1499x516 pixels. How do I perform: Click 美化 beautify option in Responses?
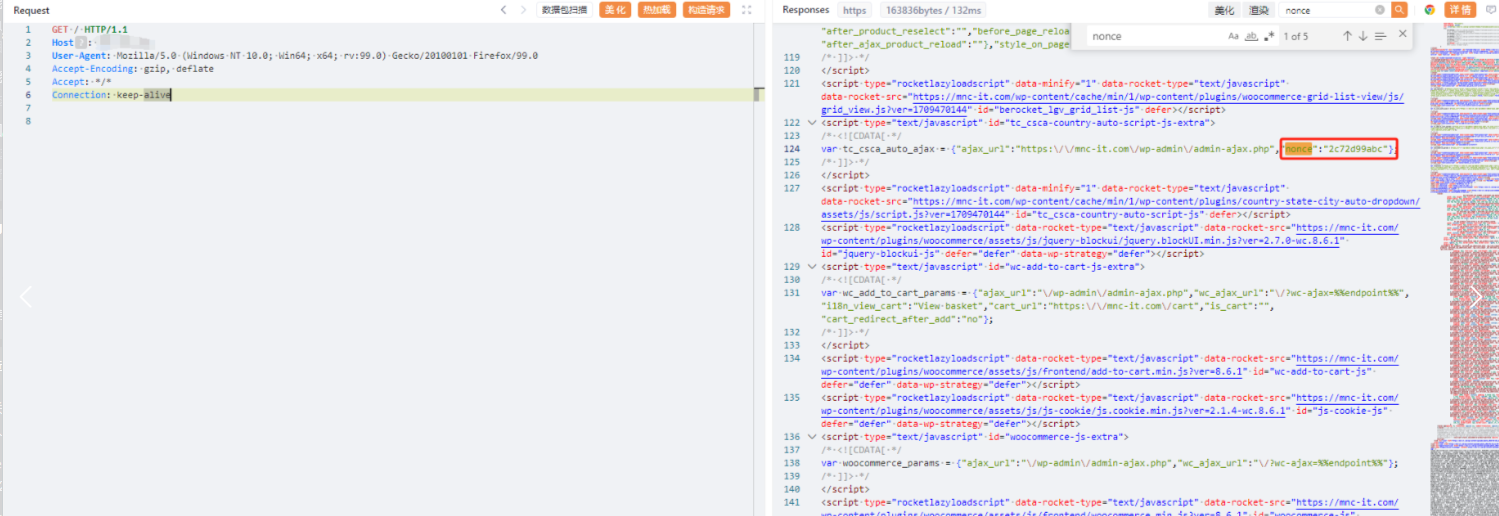(1224, 10)
